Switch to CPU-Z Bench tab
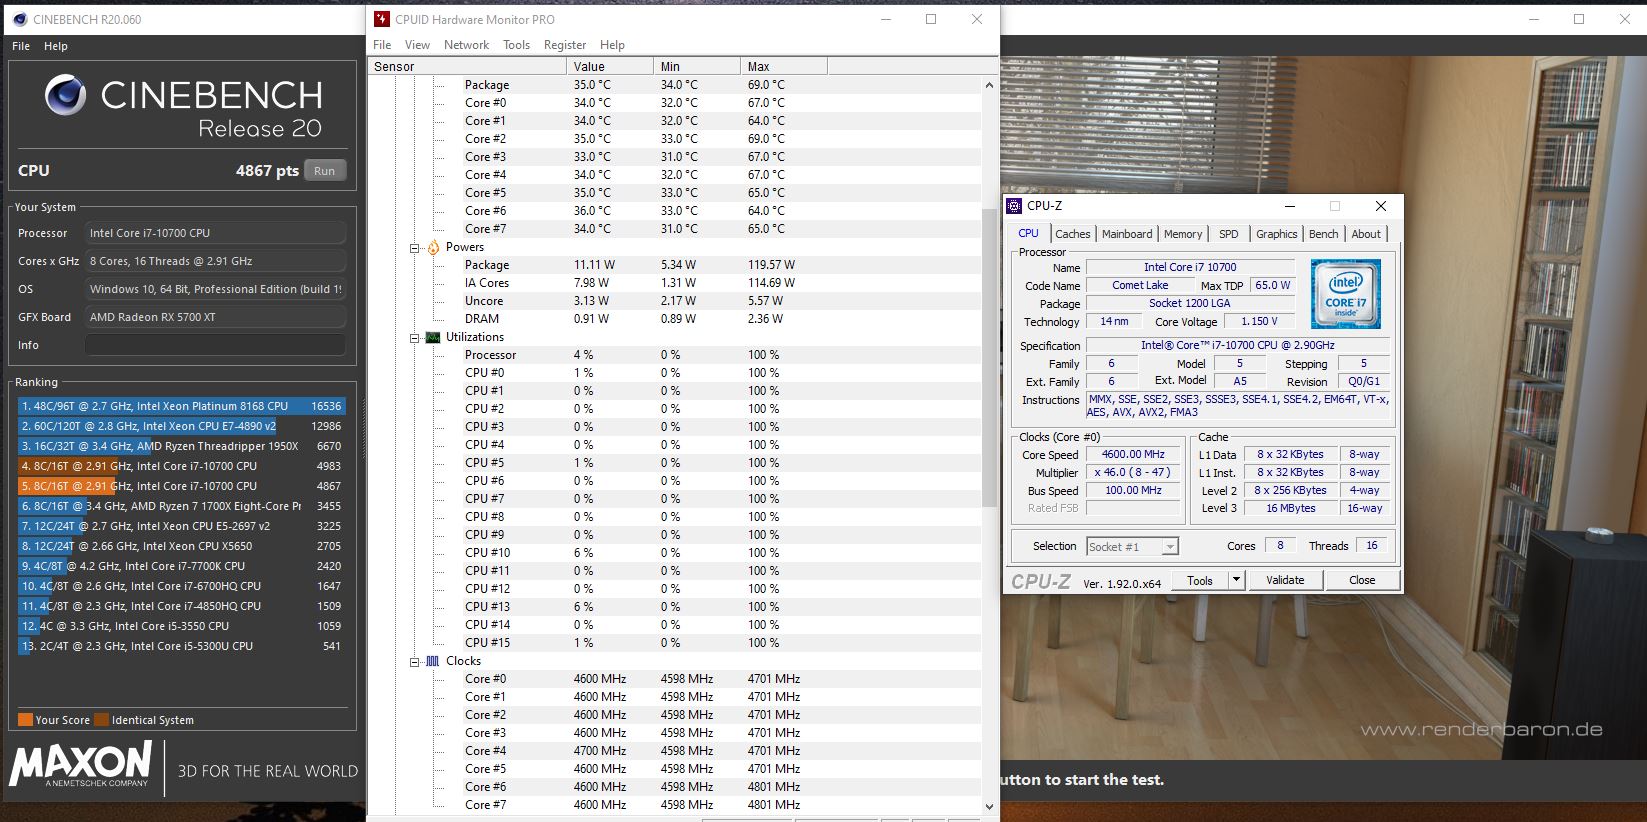The height and width of the screenshot is (822, 1647). [1323, 234]
